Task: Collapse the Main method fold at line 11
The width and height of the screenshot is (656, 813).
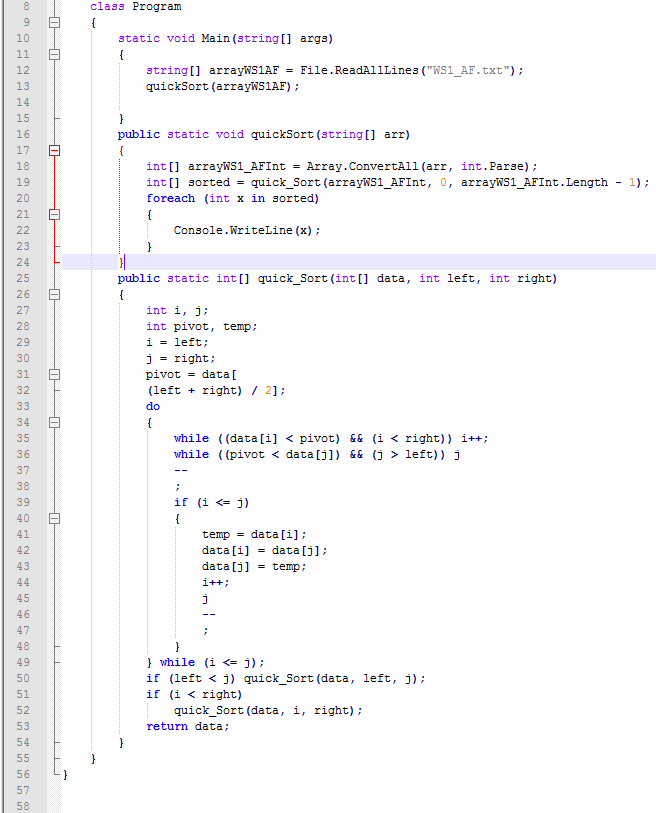Action: [54, 54]
